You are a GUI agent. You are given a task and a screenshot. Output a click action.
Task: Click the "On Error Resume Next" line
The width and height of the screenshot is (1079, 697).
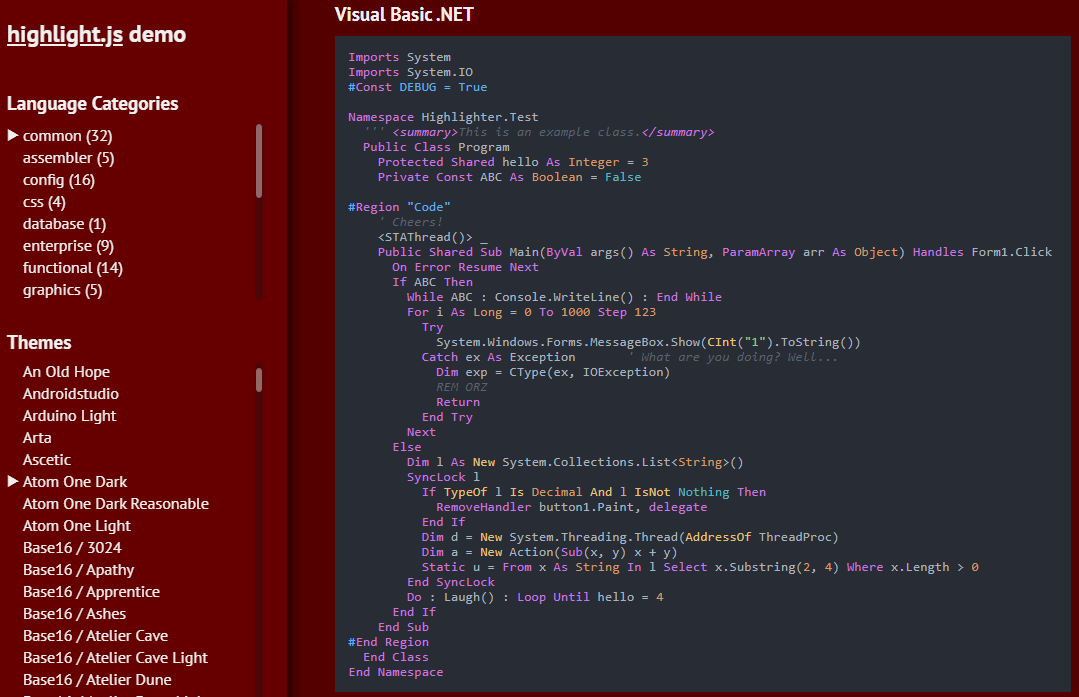(465, 267)
